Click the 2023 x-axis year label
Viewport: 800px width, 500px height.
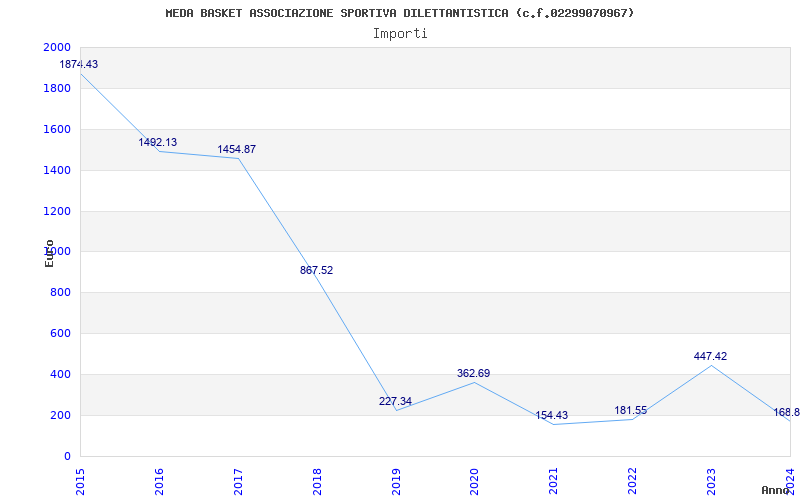tap(711, 482)
